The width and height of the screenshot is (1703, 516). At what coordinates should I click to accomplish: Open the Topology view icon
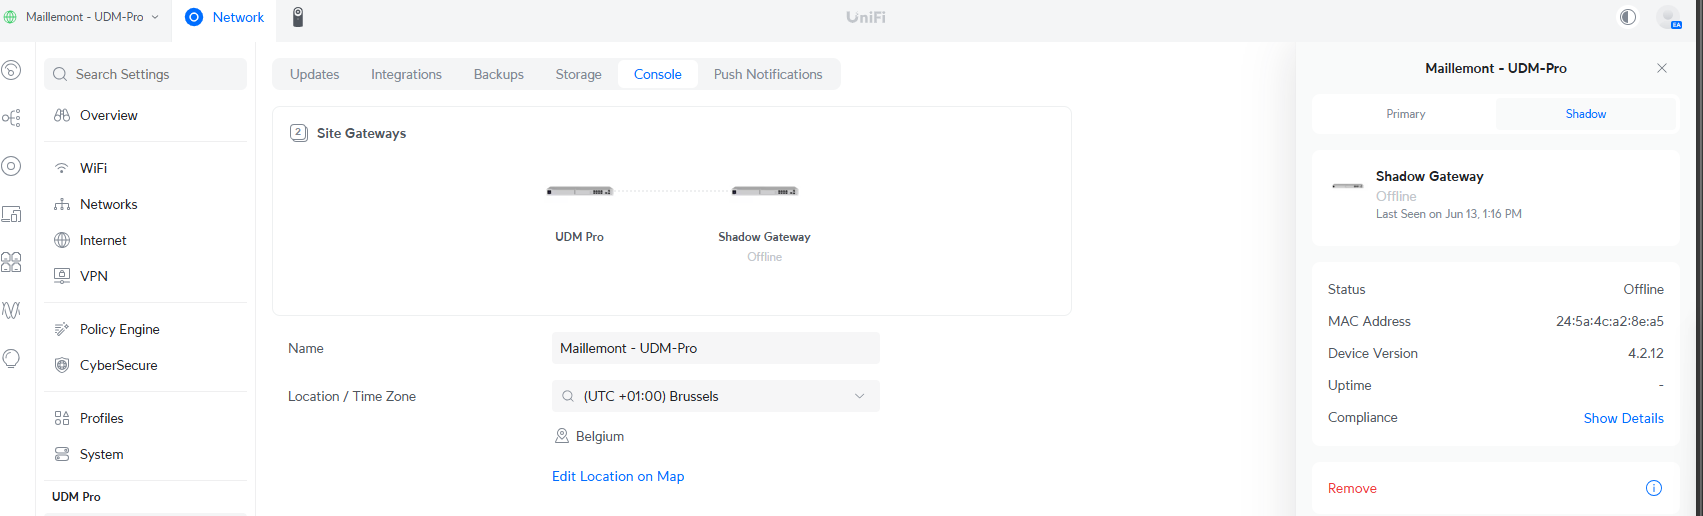click(x=12, y=118)
